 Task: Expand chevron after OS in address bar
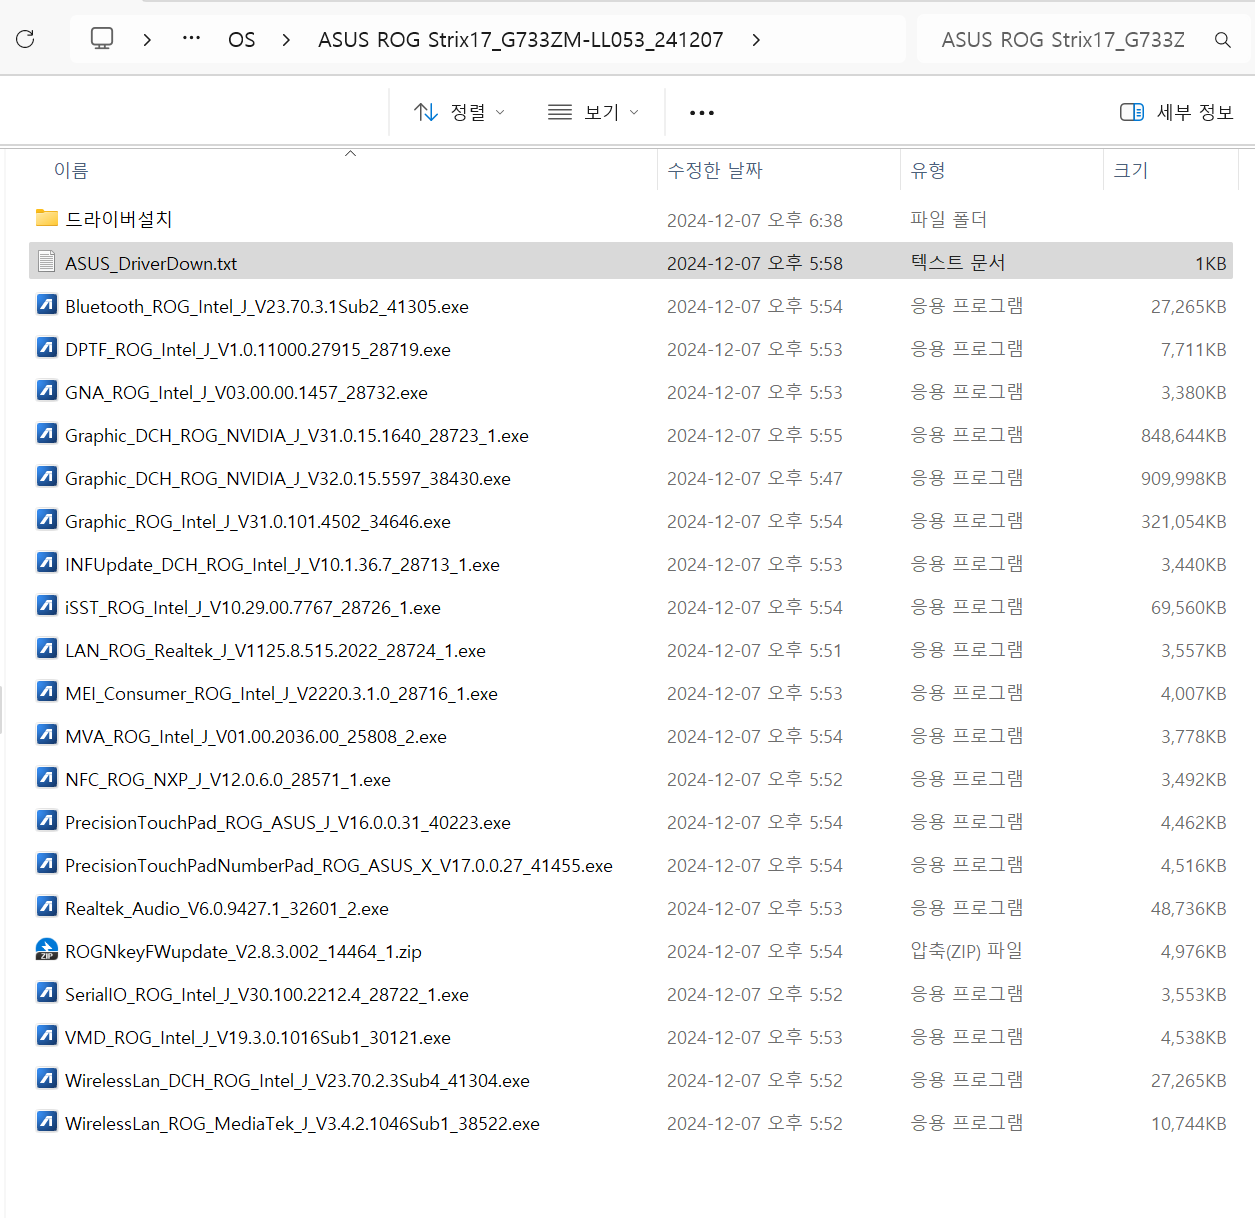point(286,40)
